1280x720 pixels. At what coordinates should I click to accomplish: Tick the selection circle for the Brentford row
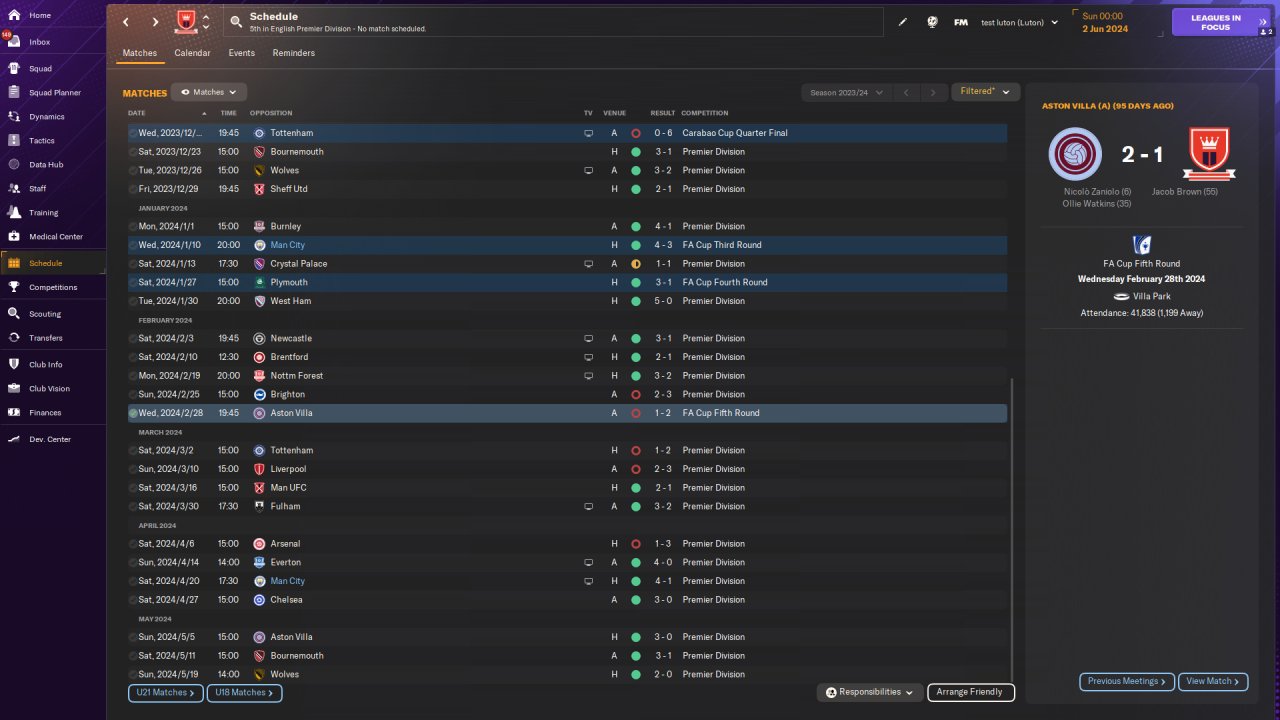coord(133,357)
